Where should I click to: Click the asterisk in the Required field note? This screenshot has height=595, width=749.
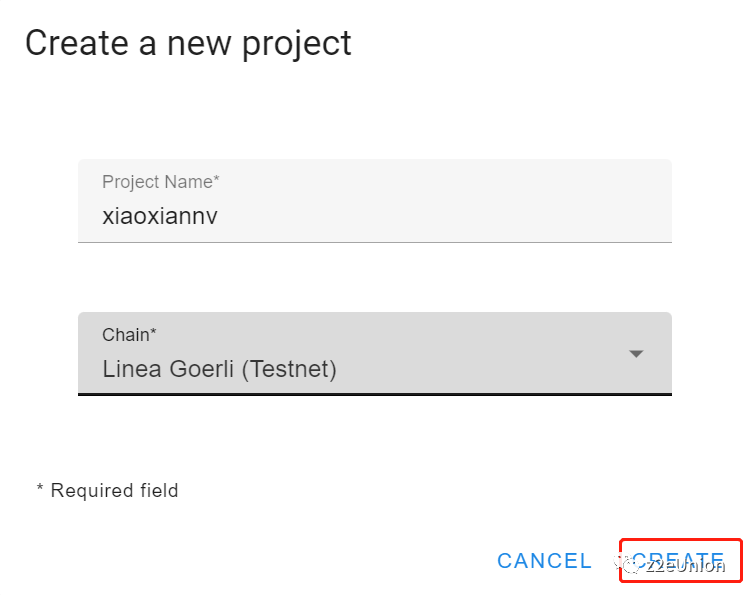(x=41, y=490)
